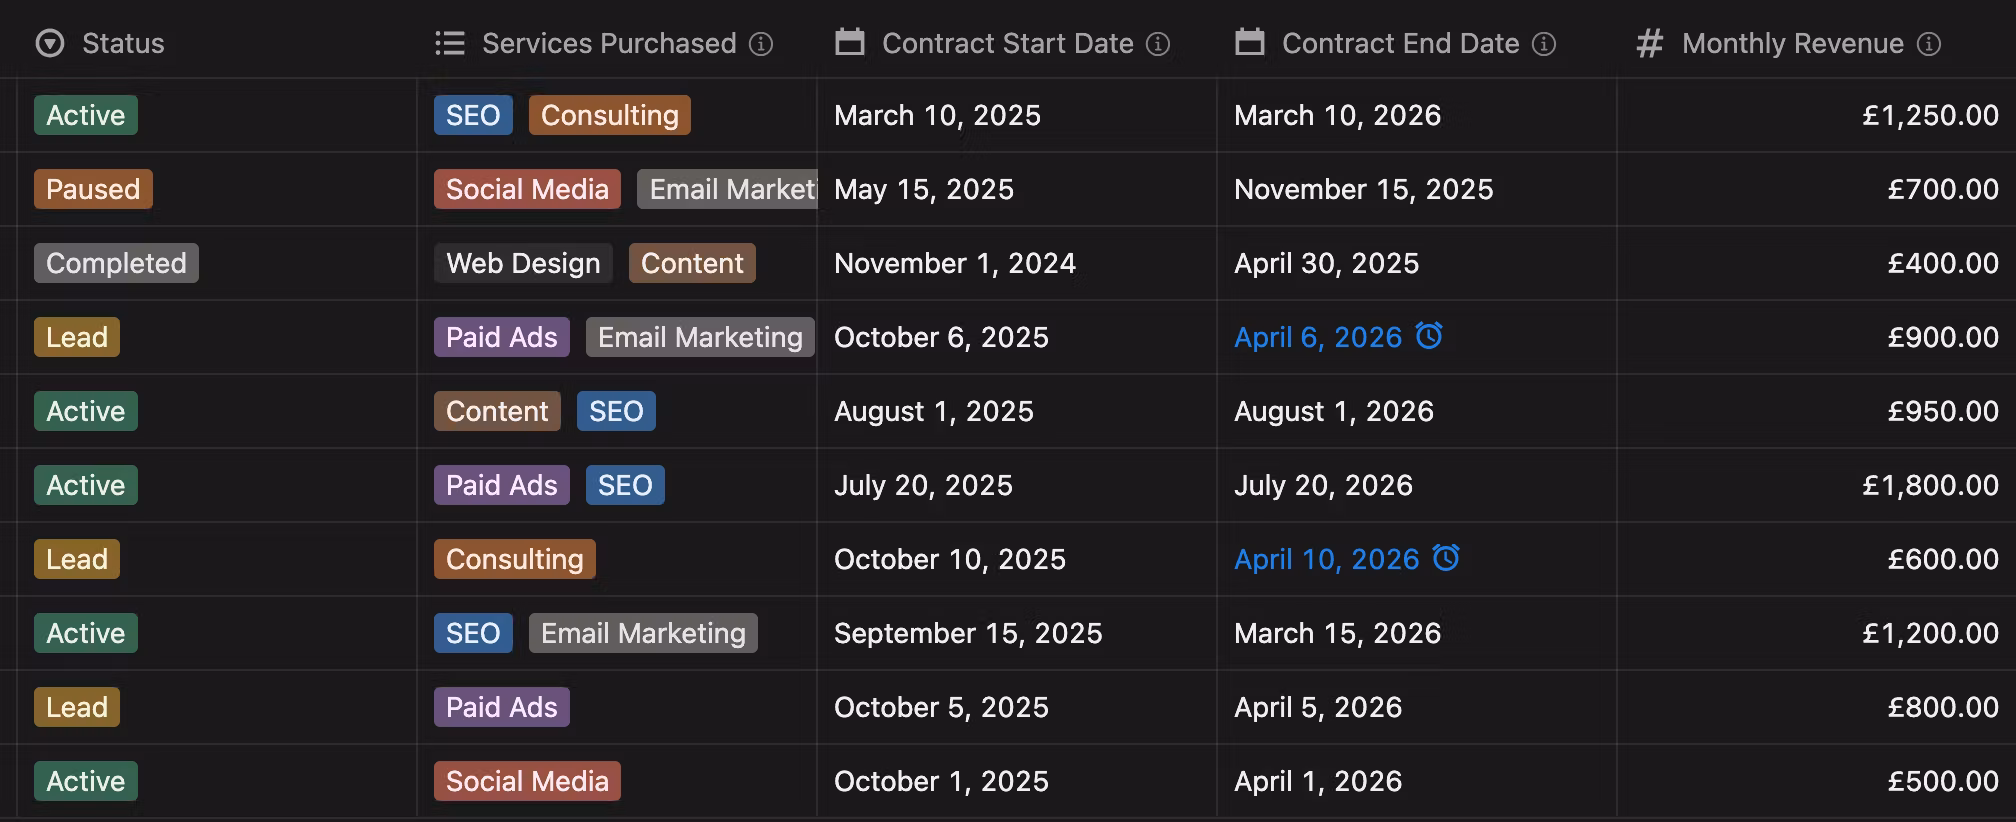Image resolution: width=2016 pixels, height=822 pixels.
Task: Click the info icon beside Contract Start Date
Action: click(1158, 44)
